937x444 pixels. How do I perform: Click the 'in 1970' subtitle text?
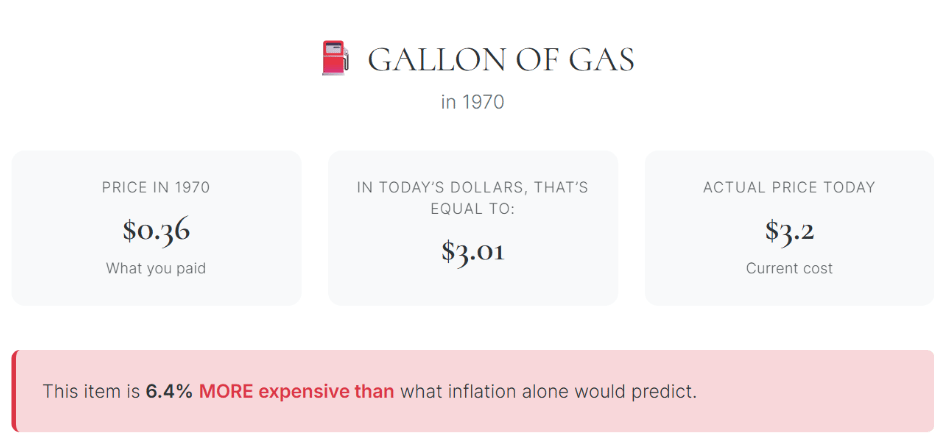pyautogui.click(x=472, y=102)
